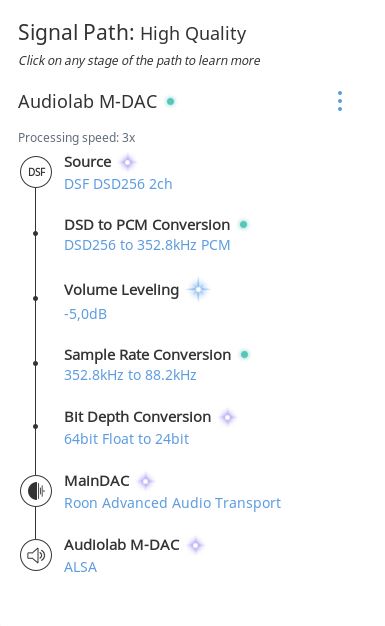385x626 pixels.
Task: Click the speaker output icon for Audiolab M-DAC
Action: point(36,555)
